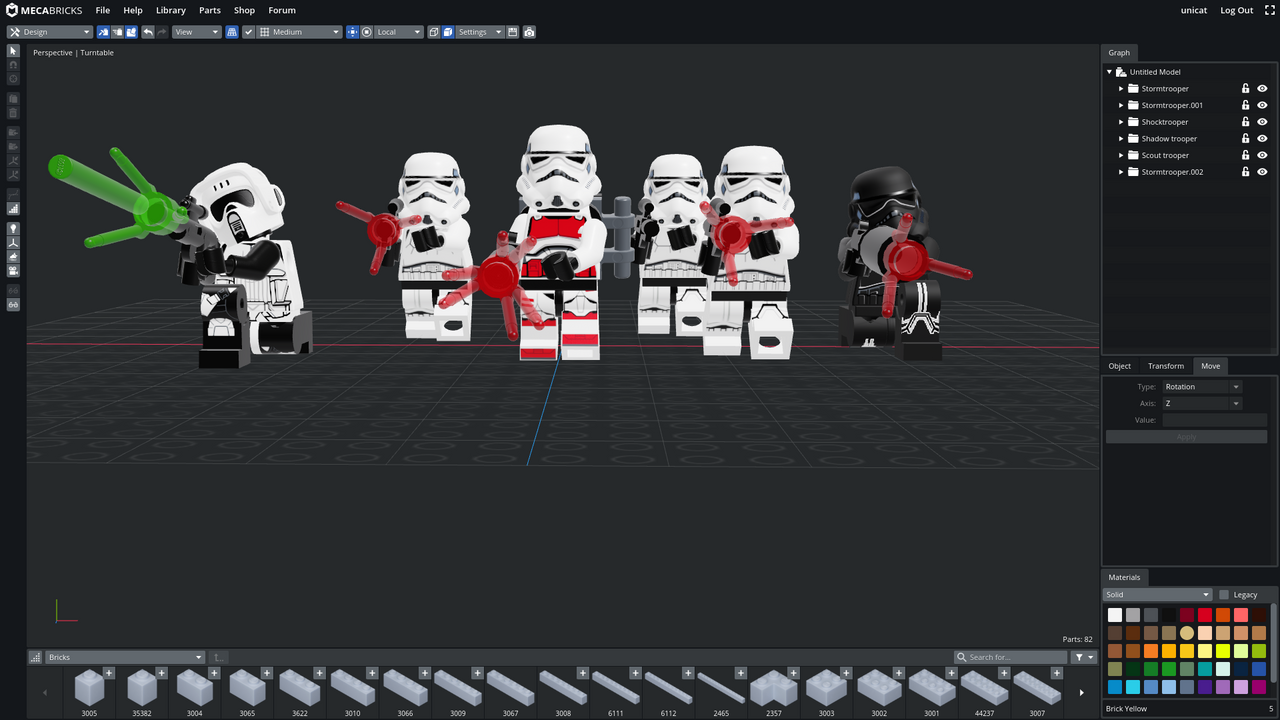Switch to the Object tab
The image size is (1280, 720).
(1120, 366)
